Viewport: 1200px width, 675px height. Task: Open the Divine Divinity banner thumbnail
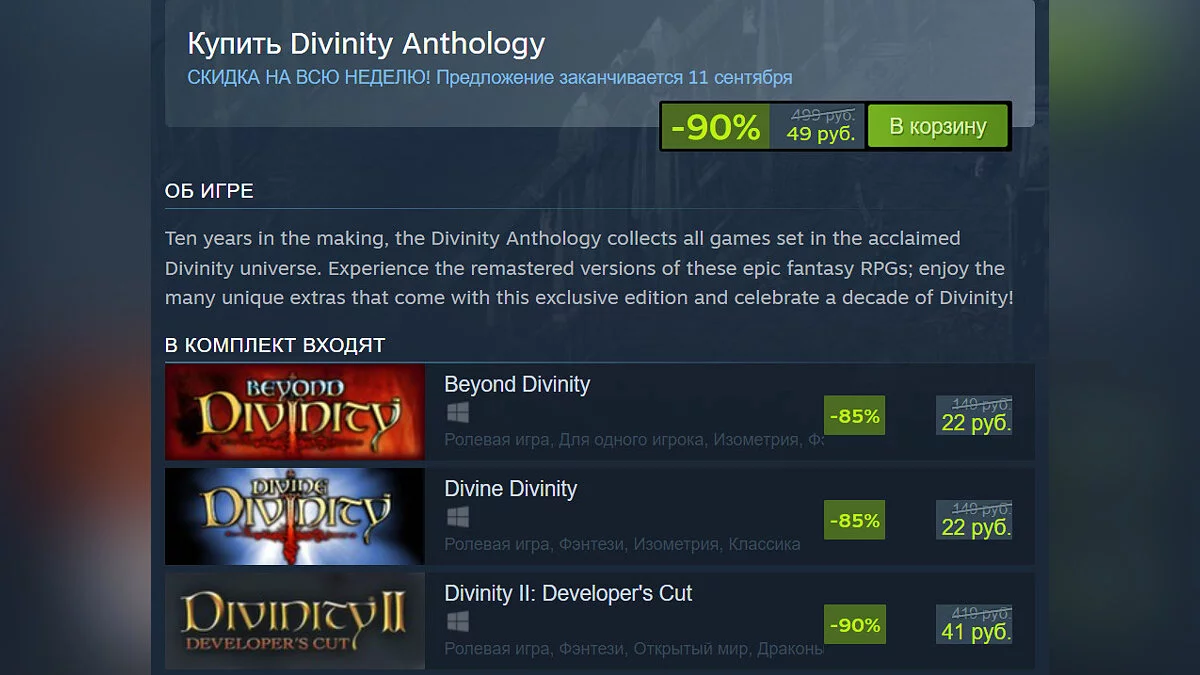click(x=295, y=516)
